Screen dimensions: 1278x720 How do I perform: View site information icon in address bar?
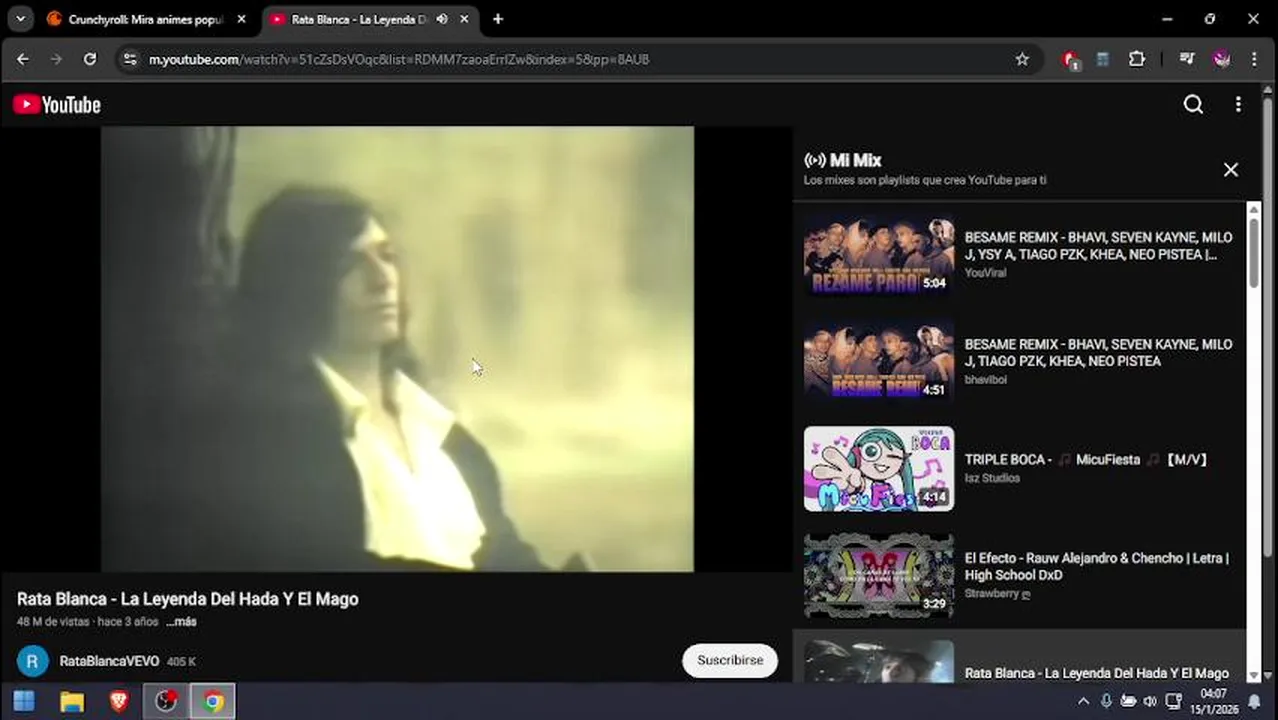pyautogui.click(x=129, y=59)
